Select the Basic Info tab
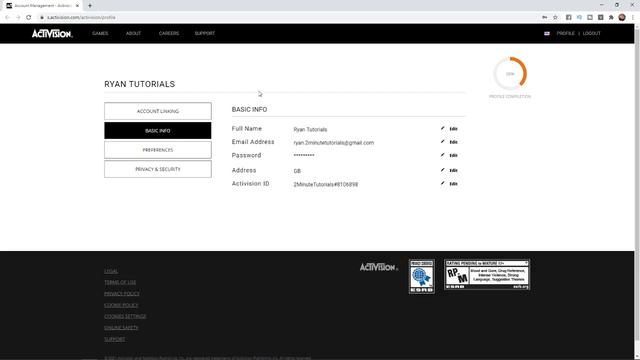The image size is (640, 360). tap(158, 131)
